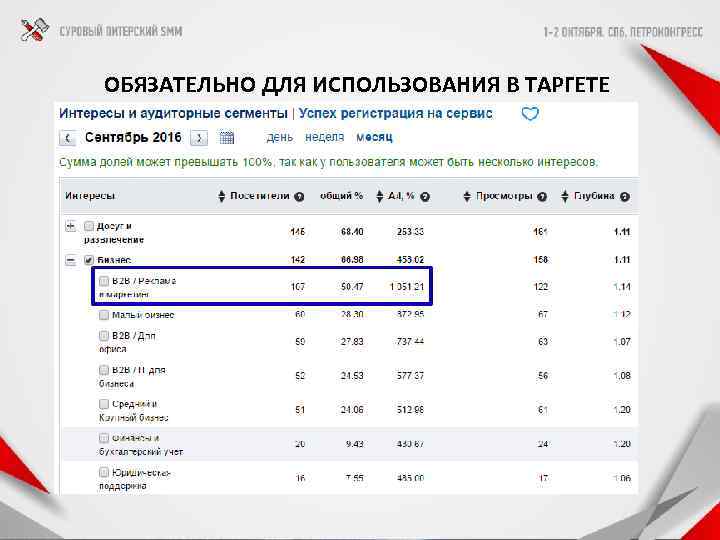The image size is (720, 540).
Task: Switch period to неделя
Action: pos(325,137)
